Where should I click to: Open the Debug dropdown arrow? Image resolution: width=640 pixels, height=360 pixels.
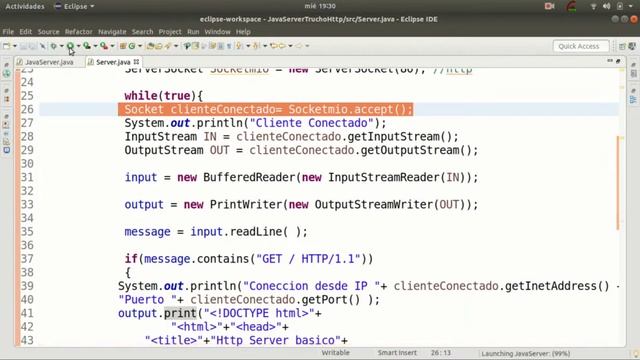tap(62, 46)
